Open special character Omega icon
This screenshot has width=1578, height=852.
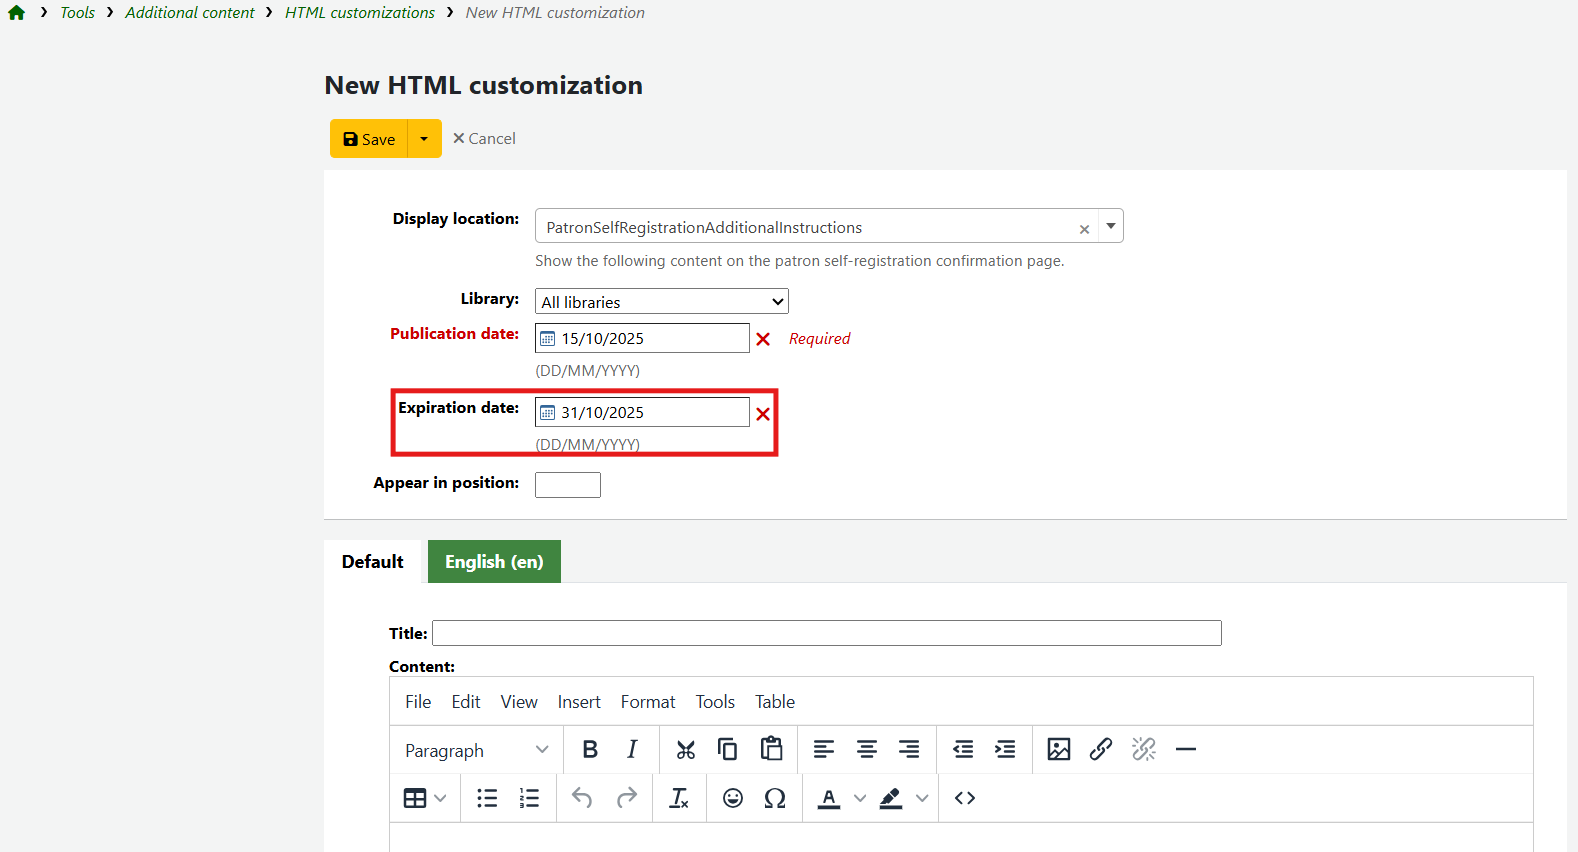pos(774,798)
